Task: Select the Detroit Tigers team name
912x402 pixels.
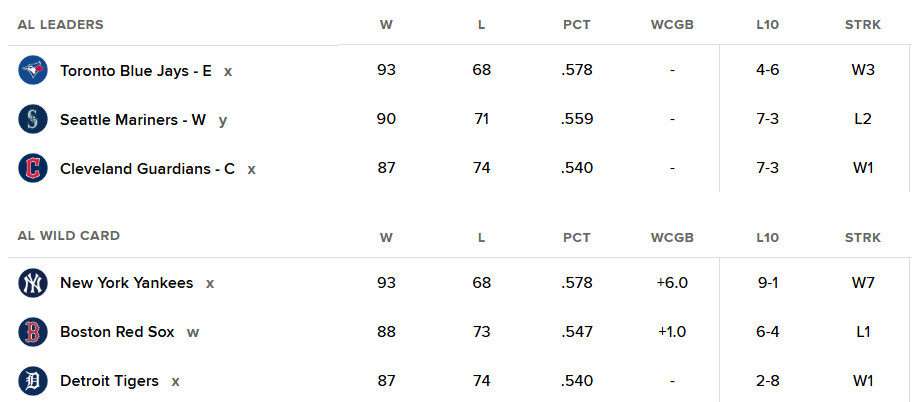Action: (109, 381)
